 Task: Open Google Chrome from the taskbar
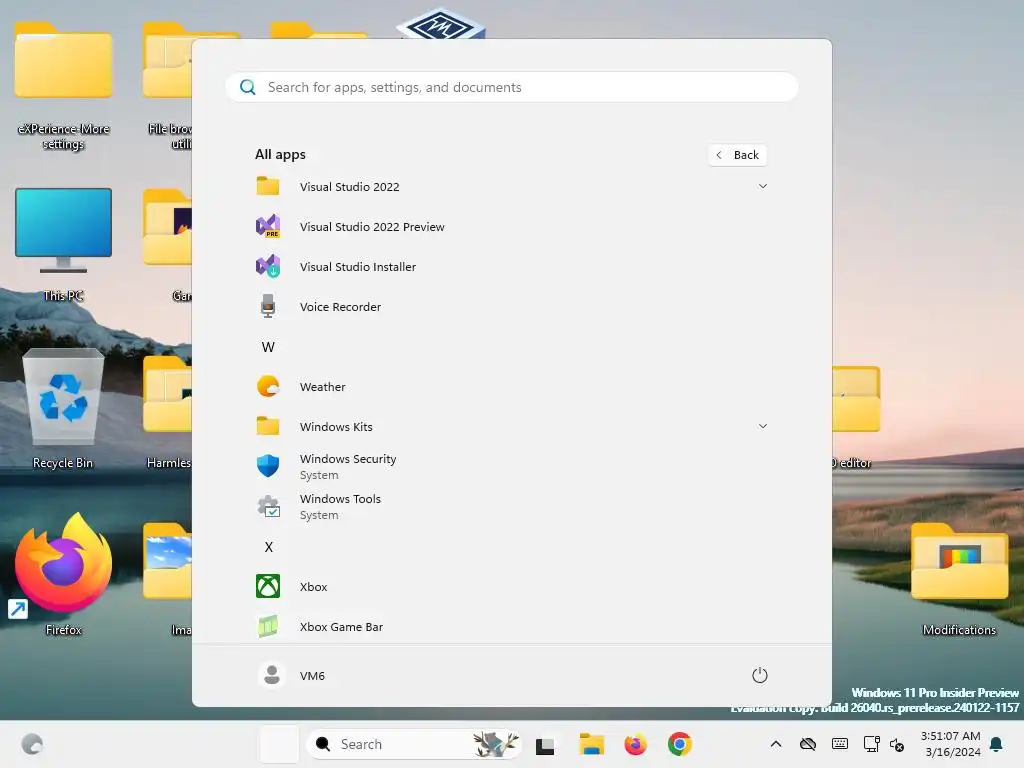pyautogui.click(x=679, y=744)
